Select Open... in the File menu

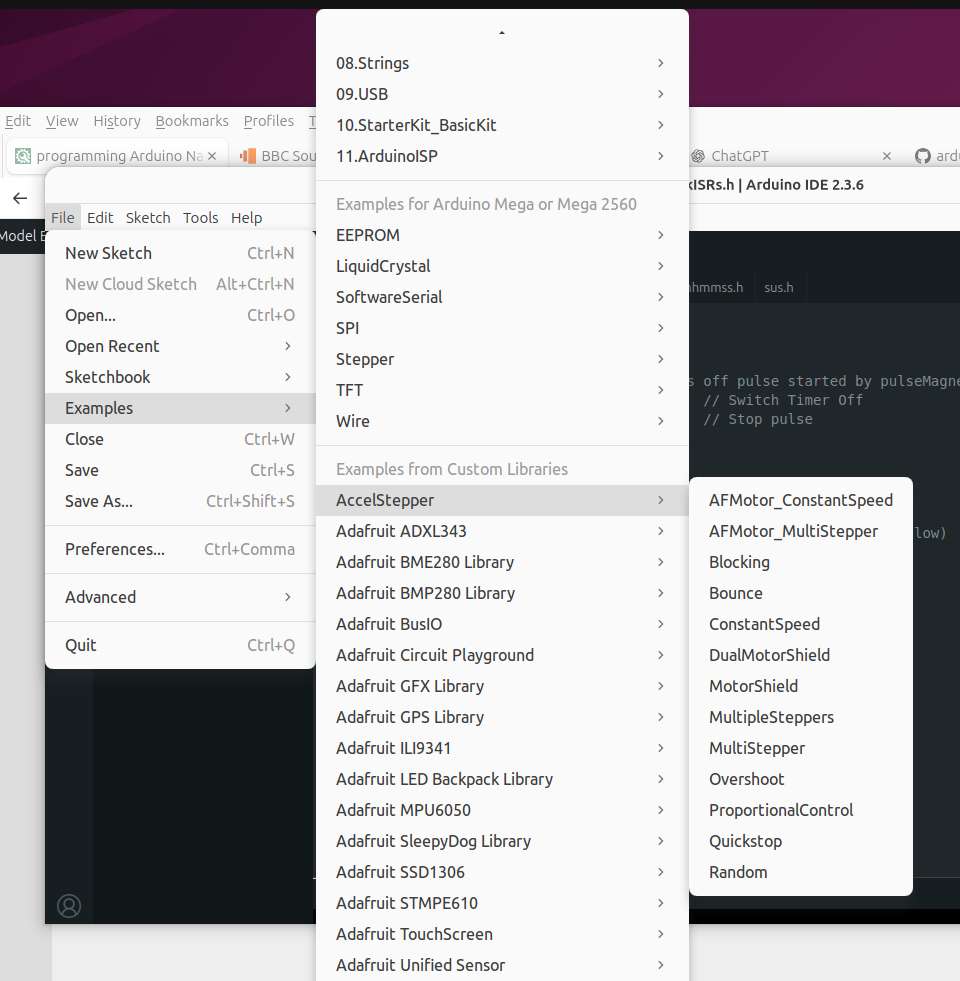click(x=180, y=315)
